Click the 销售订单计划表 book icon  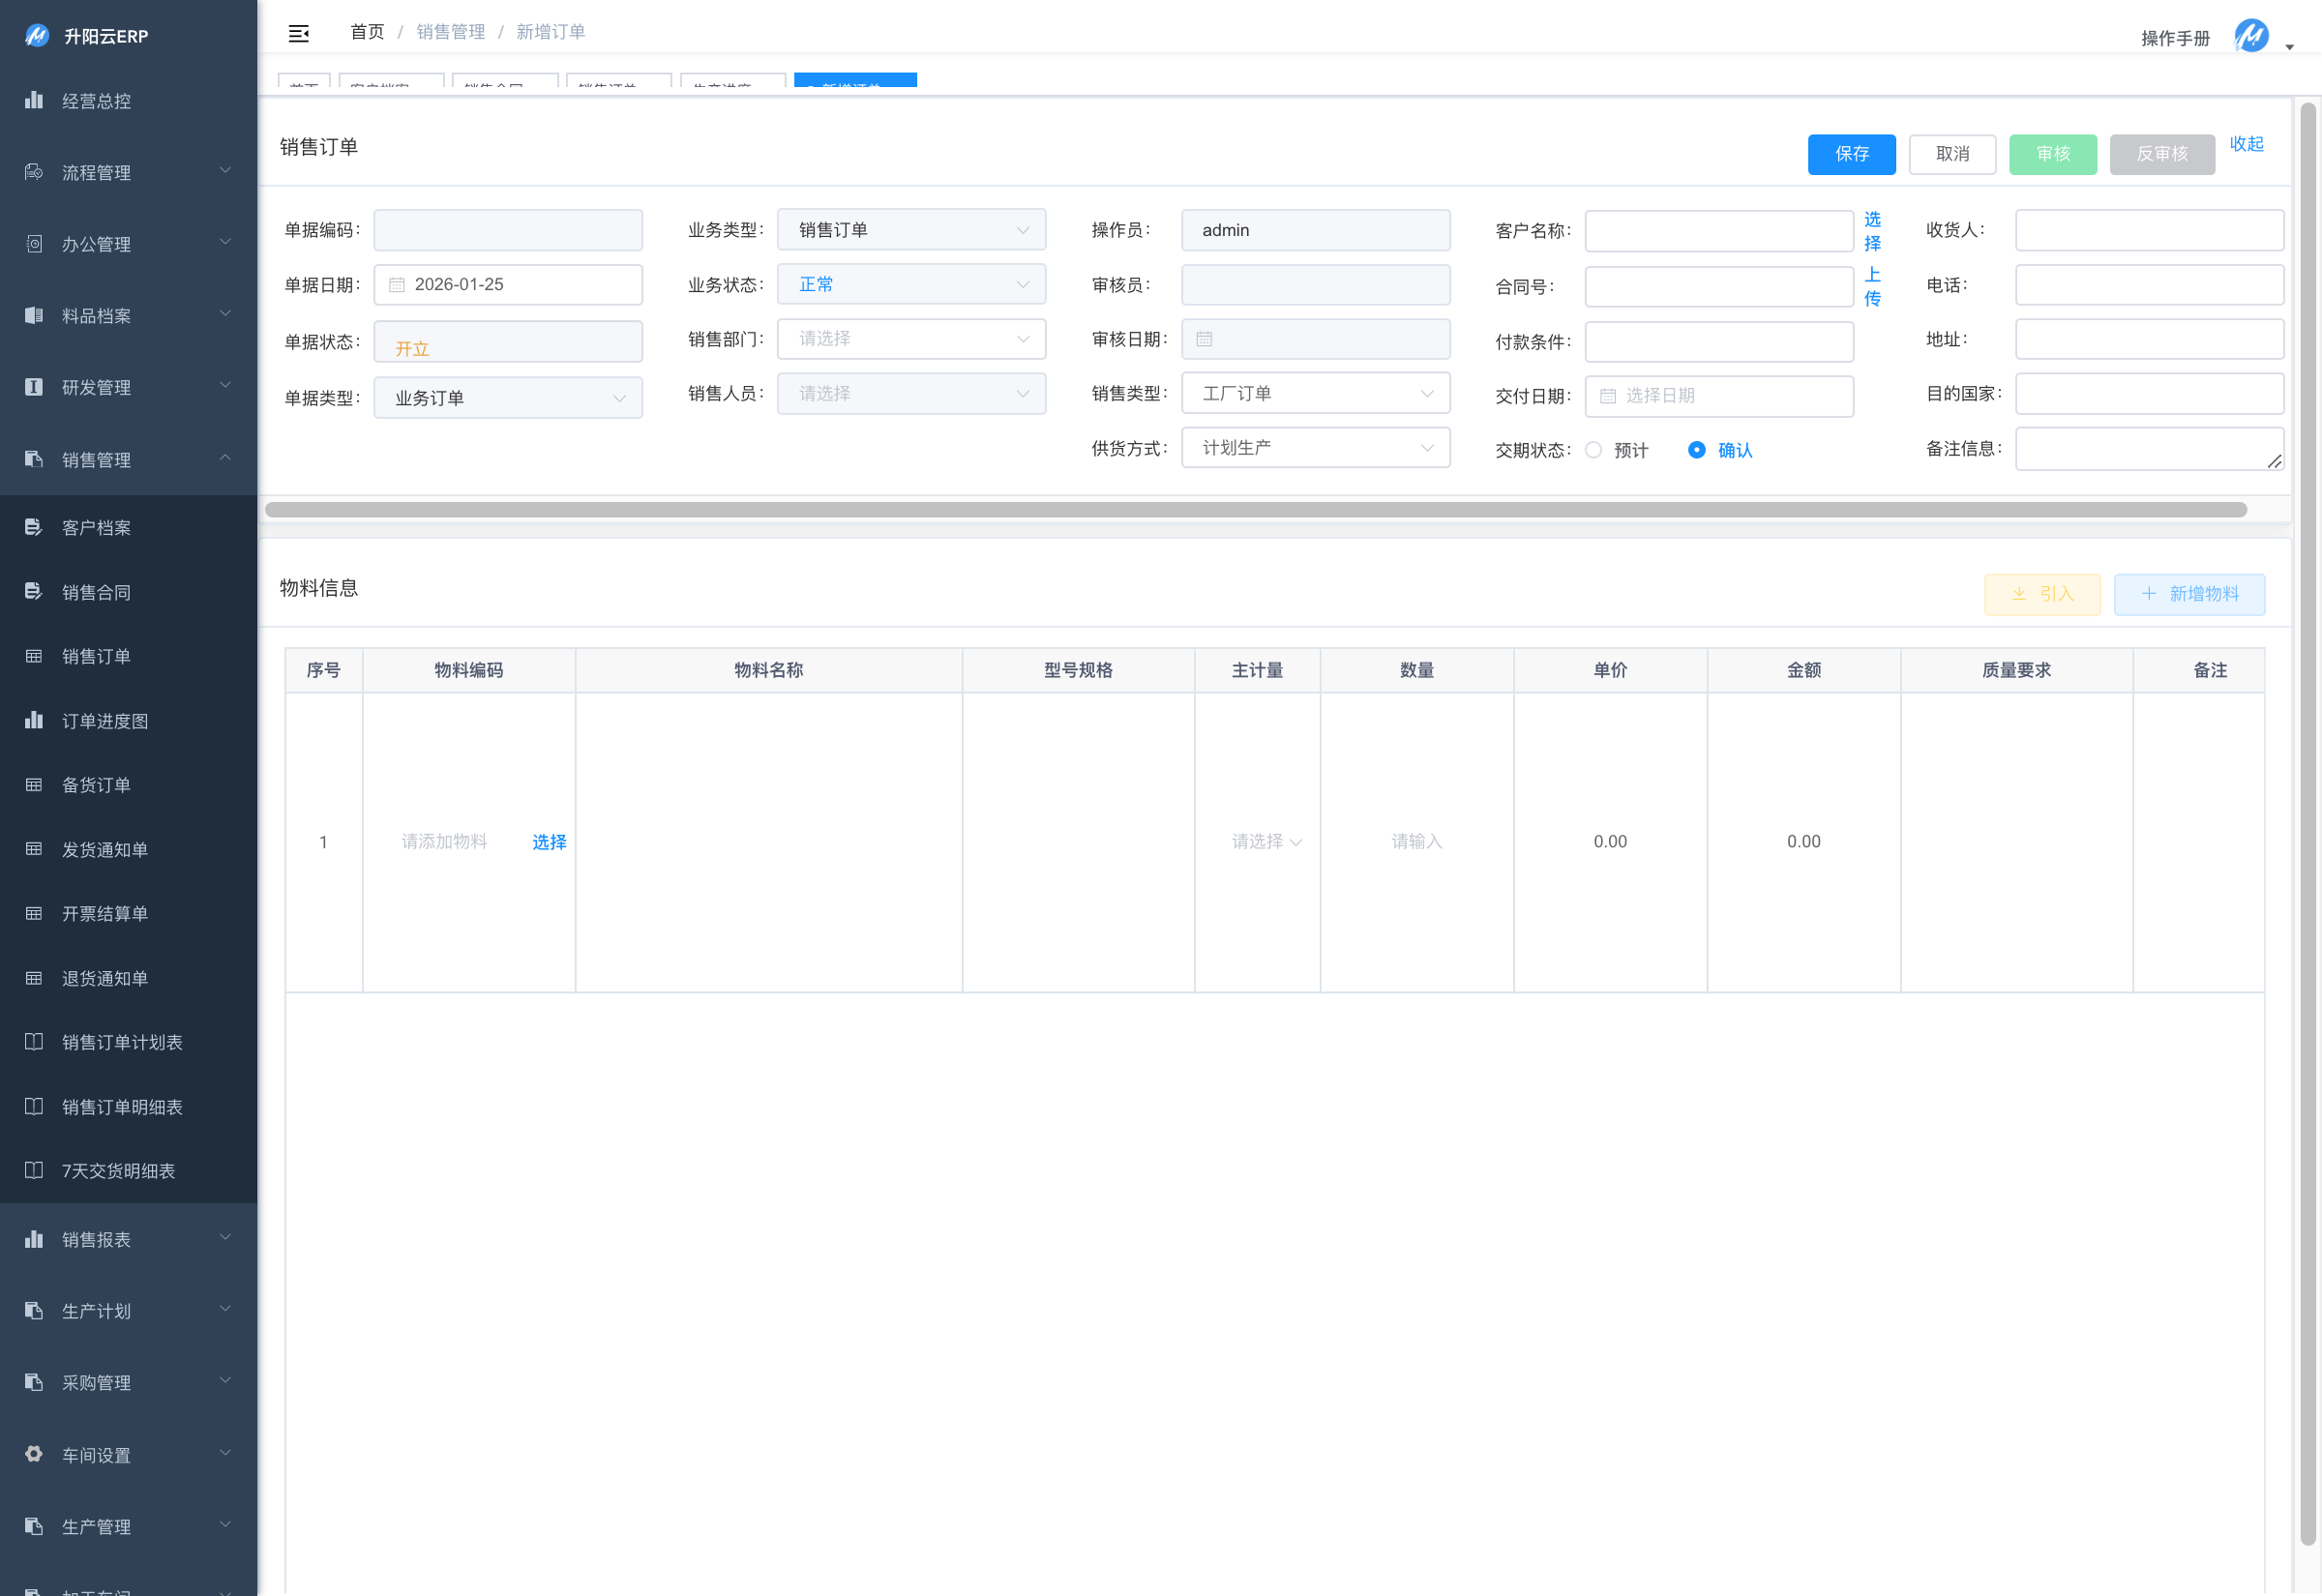tap(34, 1042)
